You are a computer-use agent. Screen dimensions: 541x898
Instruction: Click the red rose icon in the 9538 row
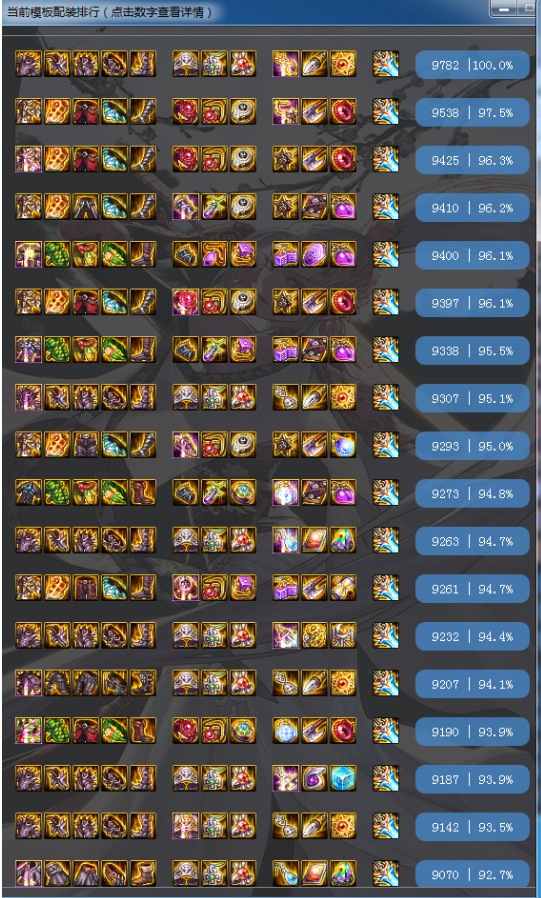pyautogui.click(x=185, y=111)
